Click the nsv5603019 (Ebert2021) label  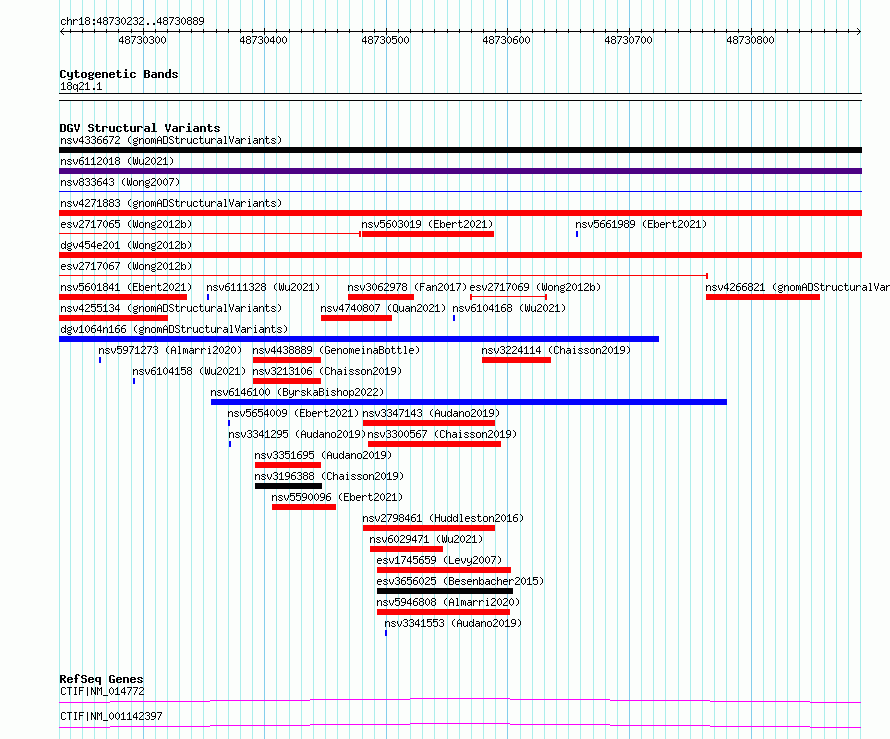tap(427, 224)
